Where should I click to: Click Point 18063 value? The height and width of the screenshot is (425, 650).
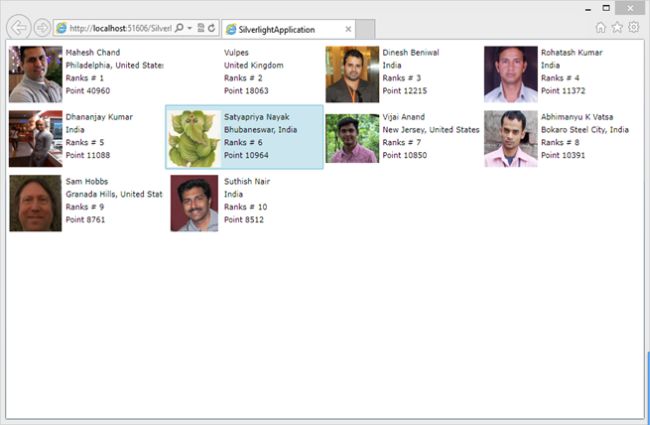point(246,91)
